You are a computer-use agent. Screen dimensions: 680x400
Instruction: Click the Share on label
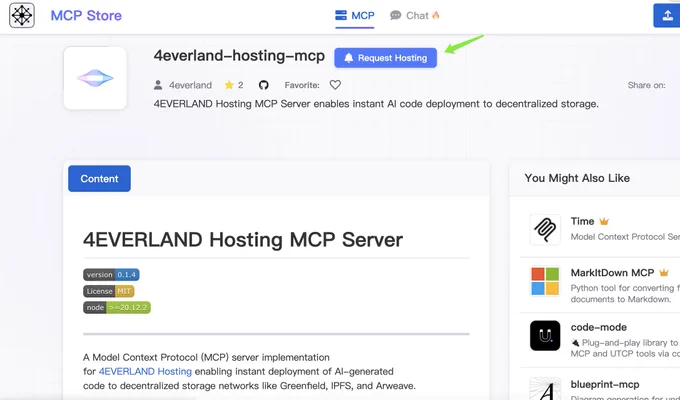[x=646, y=85]
